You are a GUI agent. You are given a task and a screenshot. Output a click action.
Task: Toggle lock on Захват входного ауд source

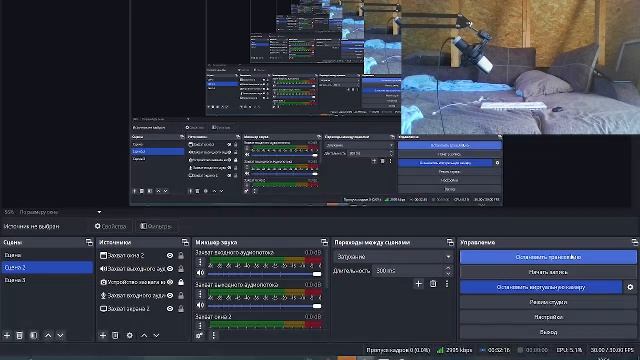coord(181,296)
